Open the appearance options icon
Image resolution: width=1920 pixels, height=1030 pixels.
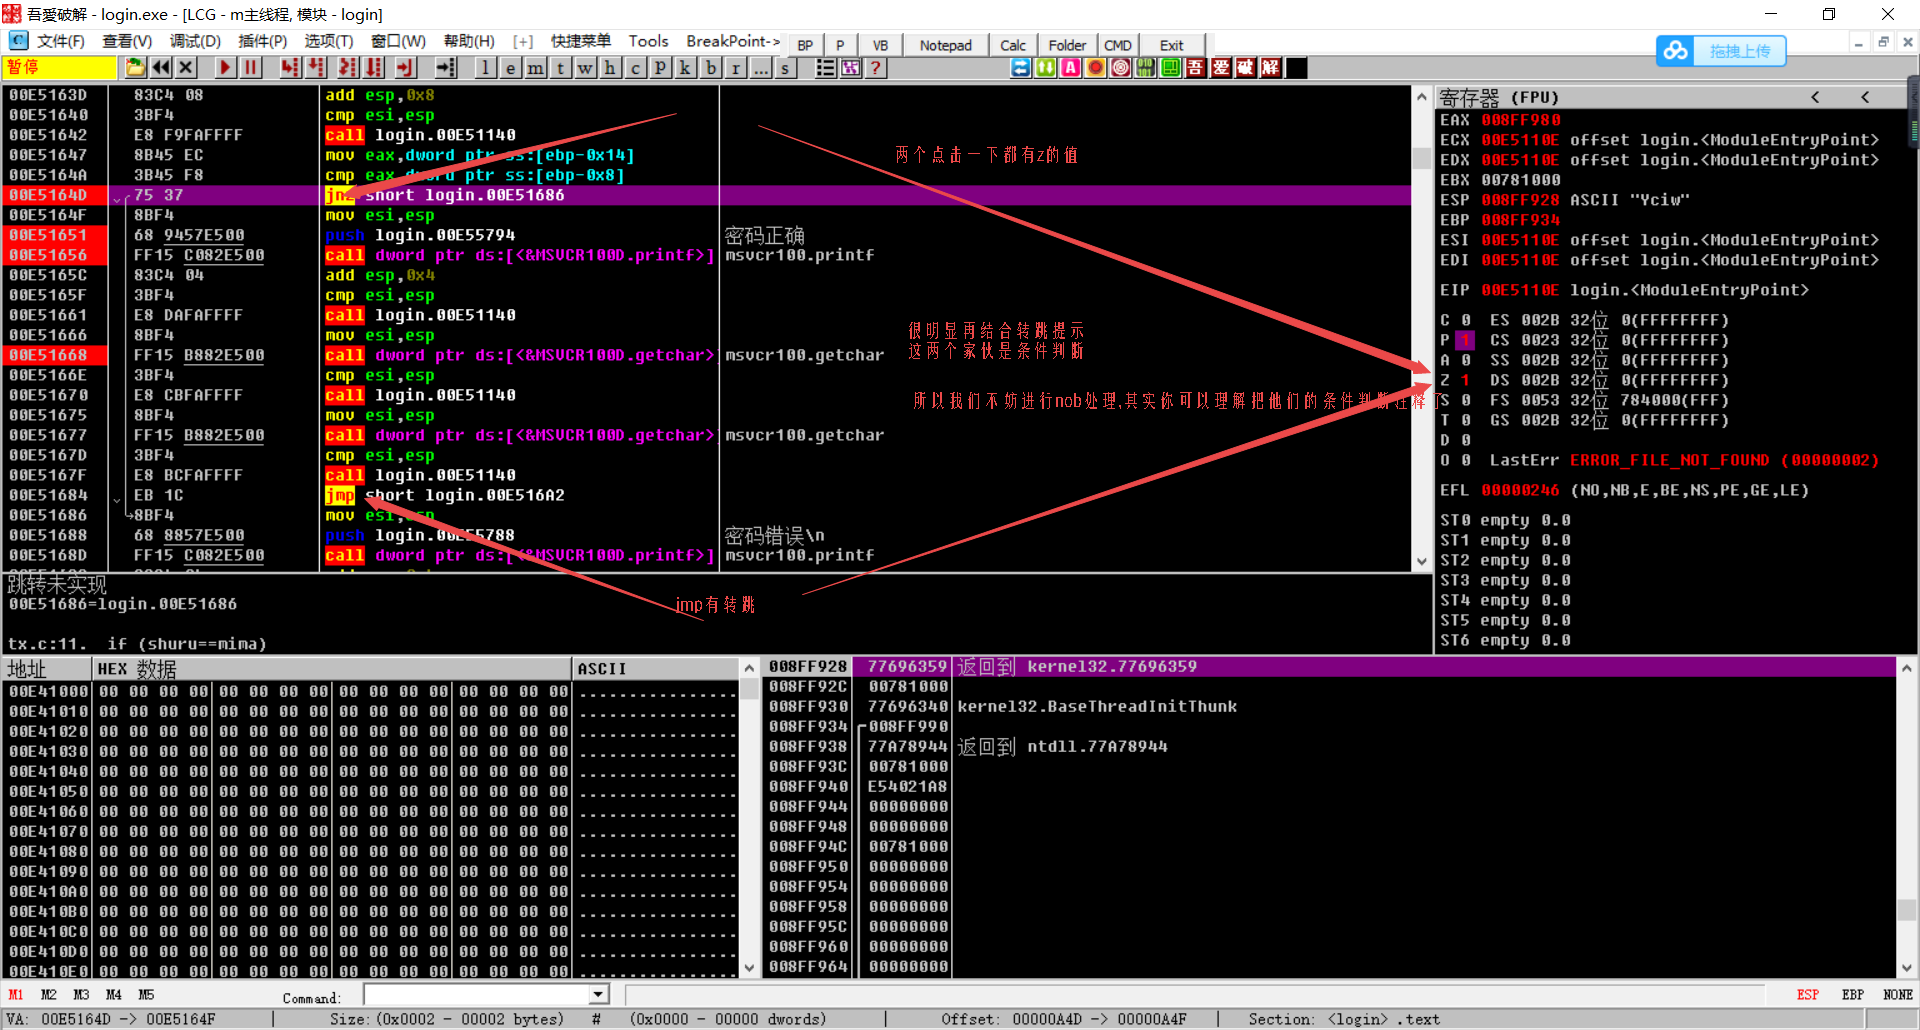pyautogui.click(x=850, y=68)
